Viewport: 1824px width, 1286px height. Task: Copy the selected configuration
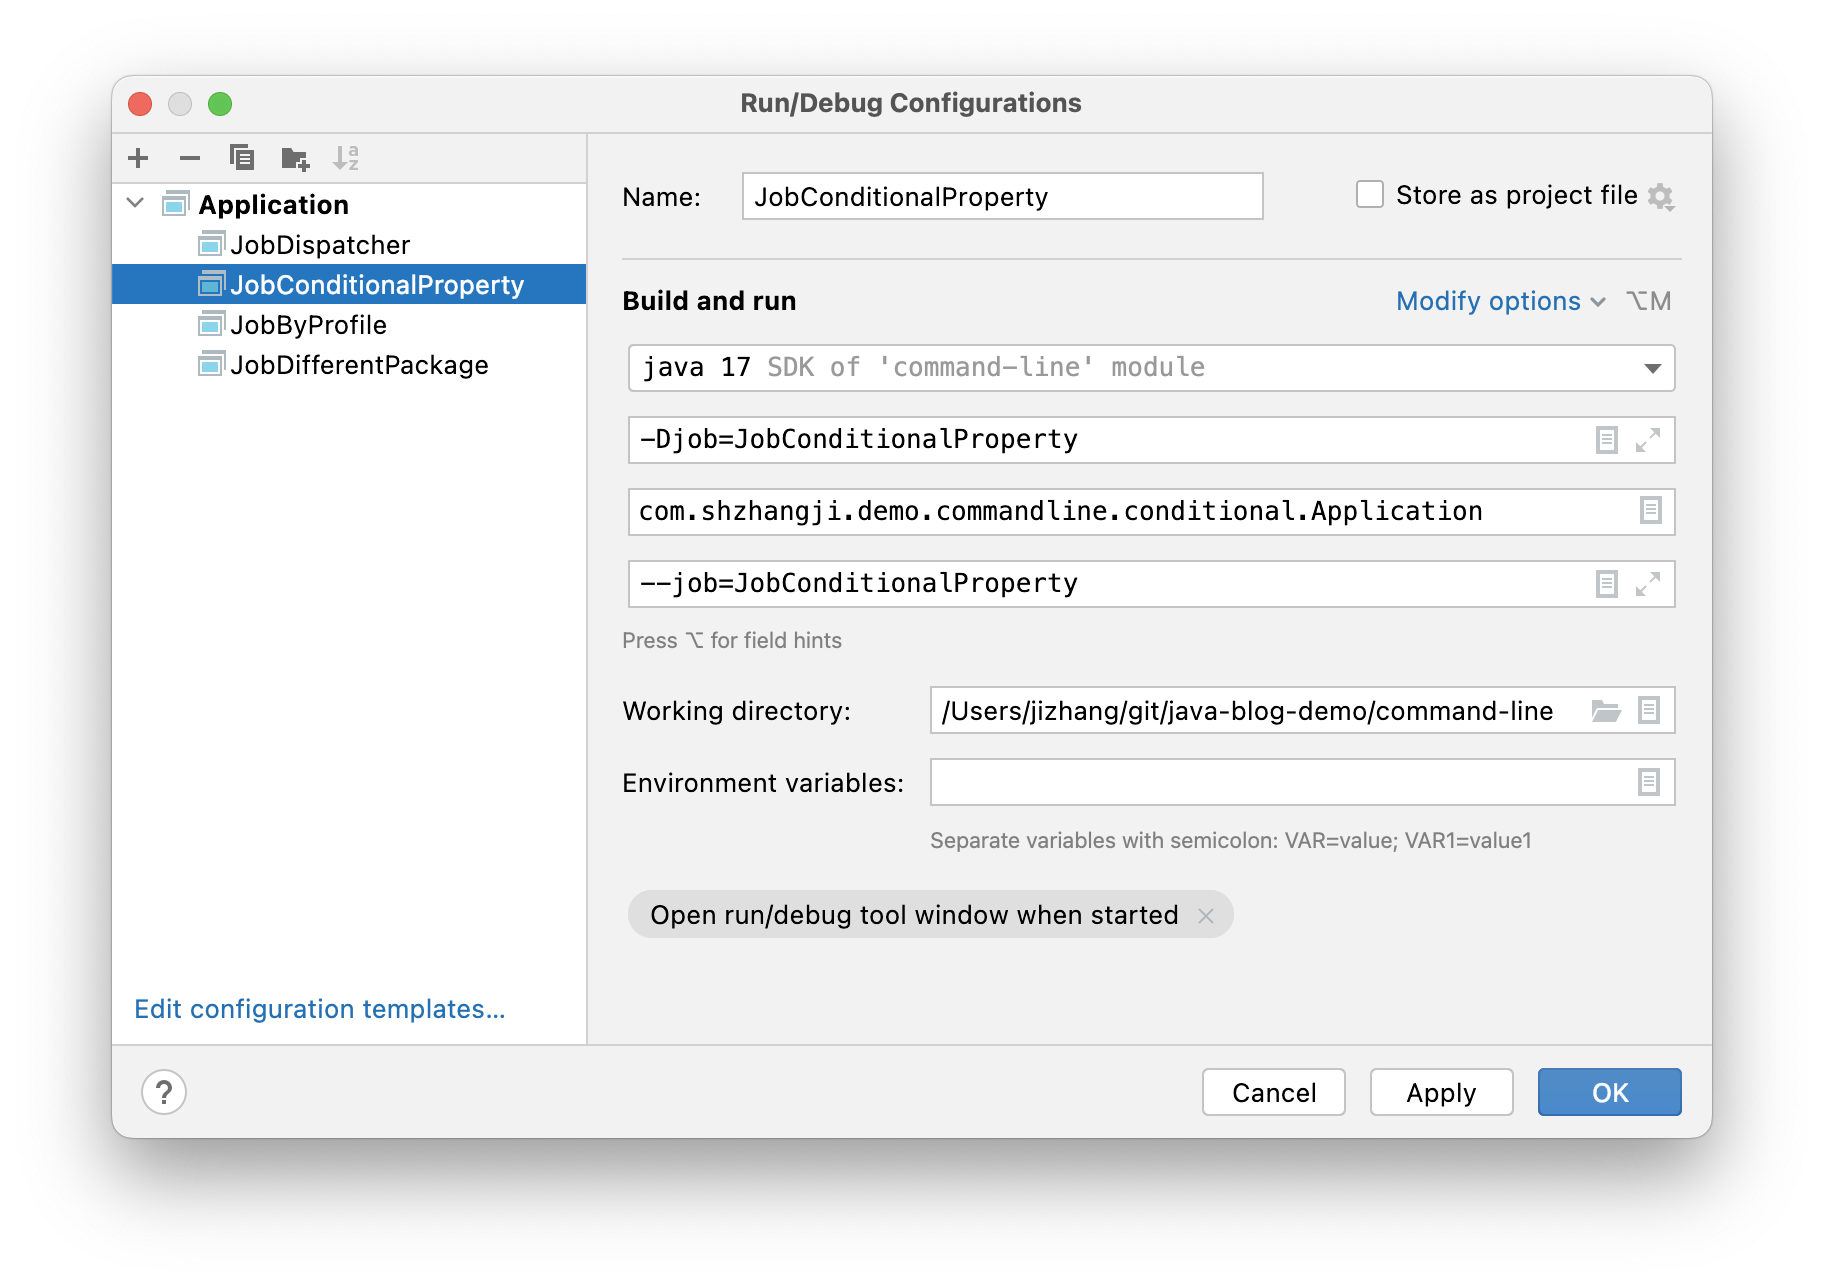242,158
